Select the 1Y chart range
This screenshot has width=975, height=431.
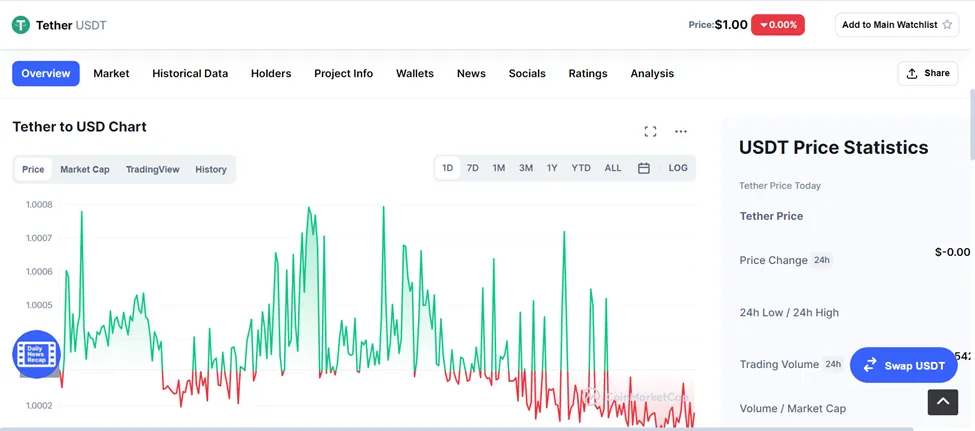coord(552,168)
